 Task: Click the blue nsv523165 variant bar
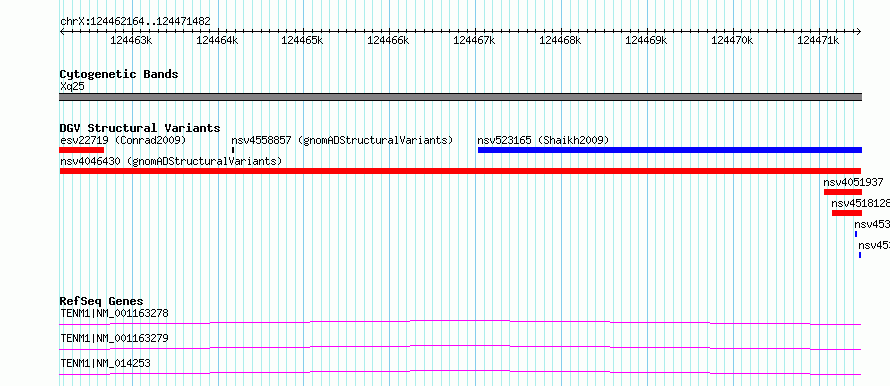(x=670, y=150)
